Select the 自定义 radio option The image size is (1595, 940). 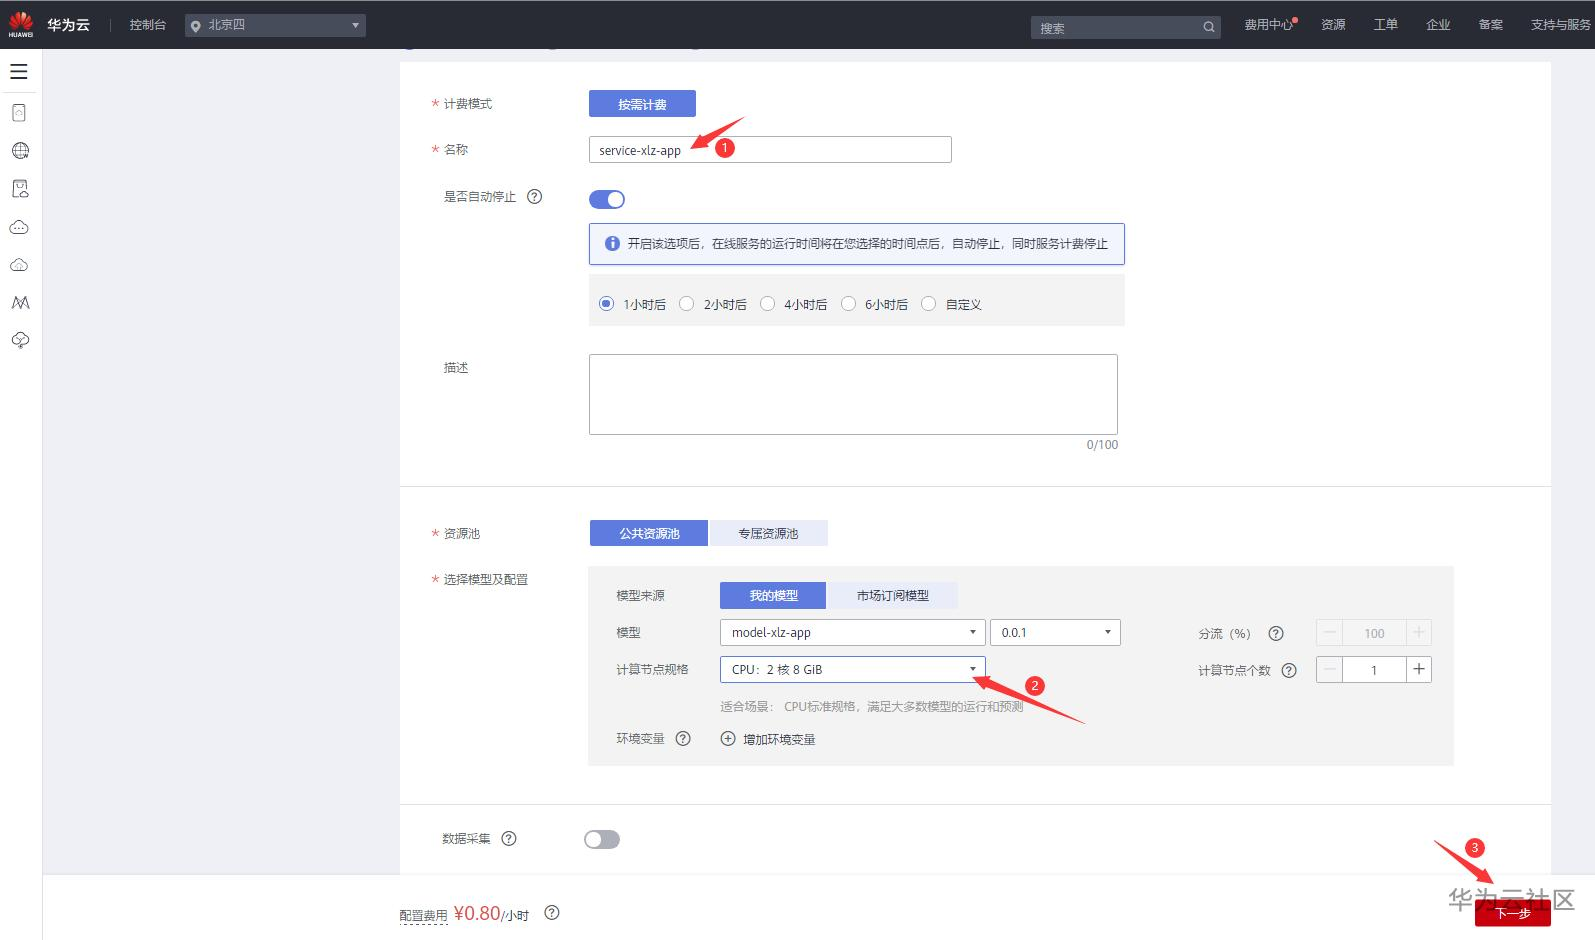coord(928,304)
